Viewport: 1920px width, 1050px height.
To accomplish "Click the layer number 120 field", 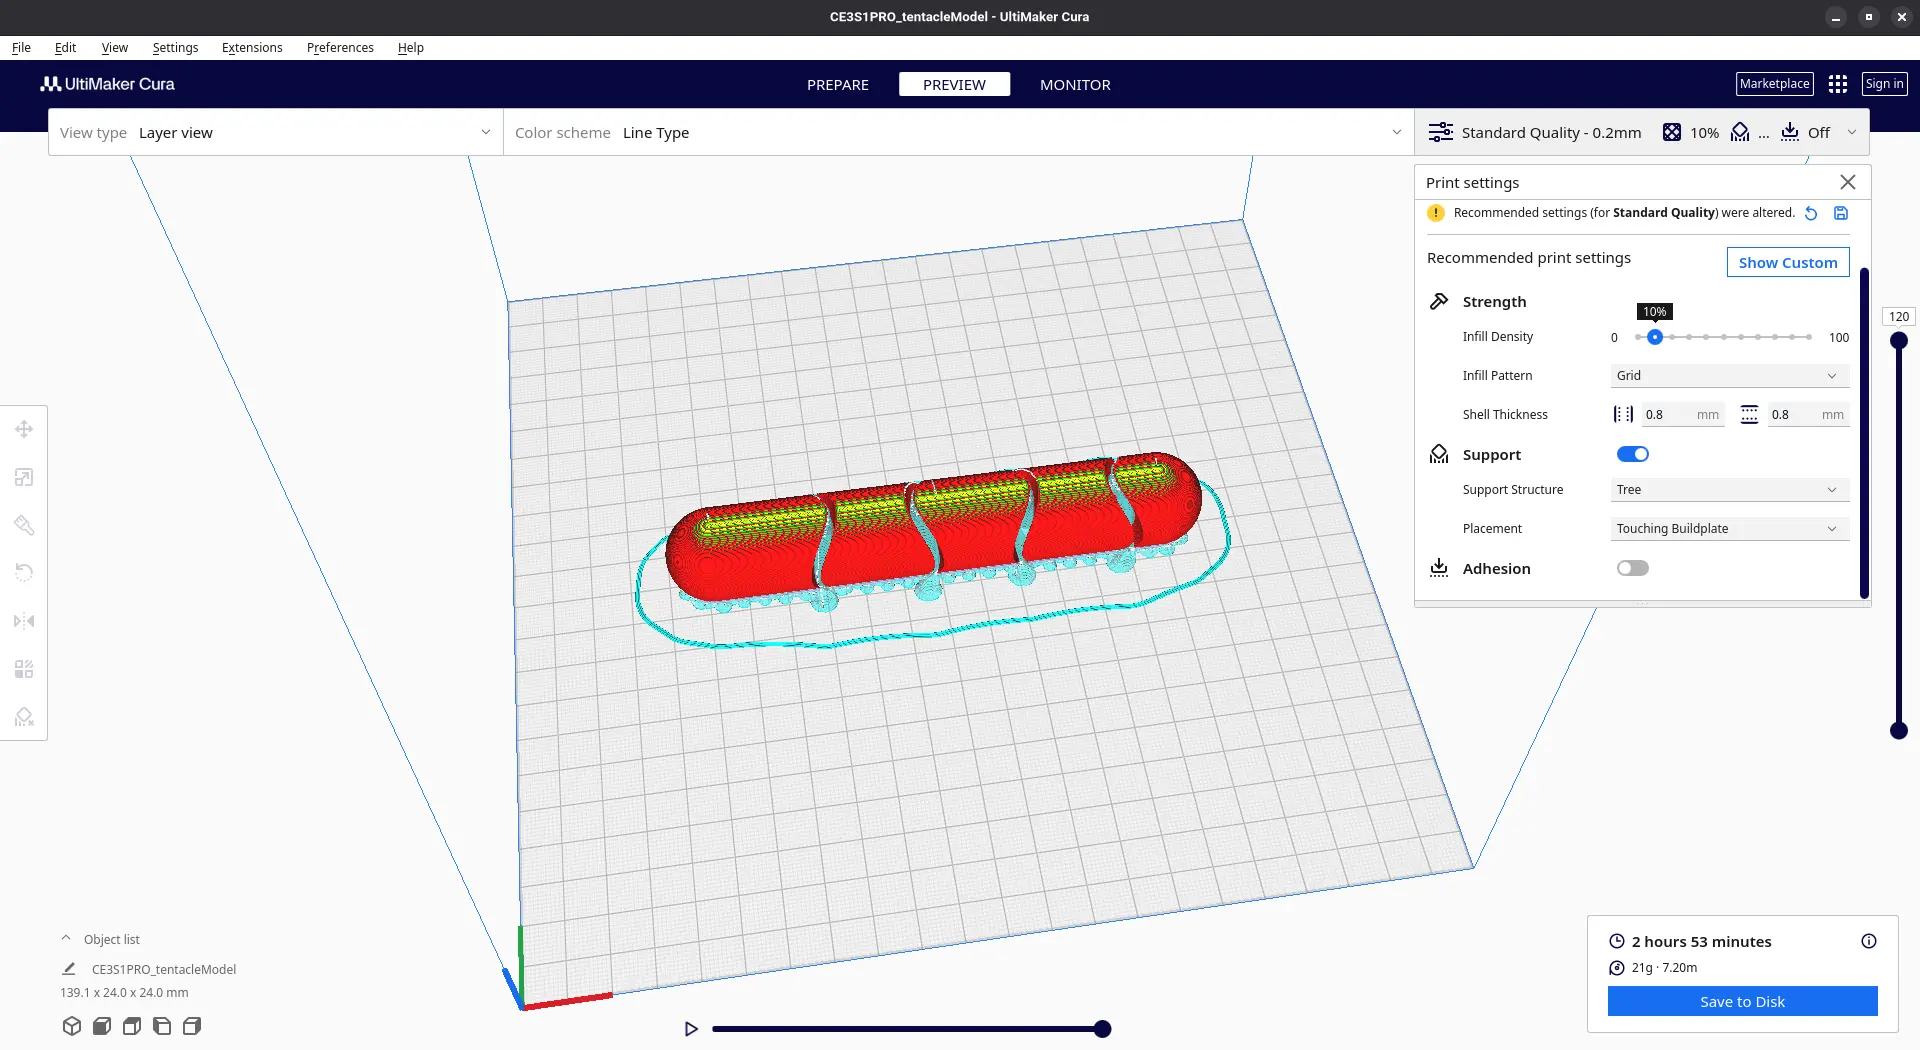I will pos(1898,316).
